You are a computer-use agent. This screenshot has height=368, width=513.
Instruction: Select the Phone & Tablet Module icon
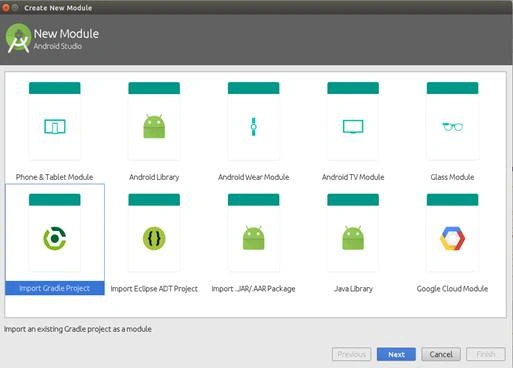point(55,126)
